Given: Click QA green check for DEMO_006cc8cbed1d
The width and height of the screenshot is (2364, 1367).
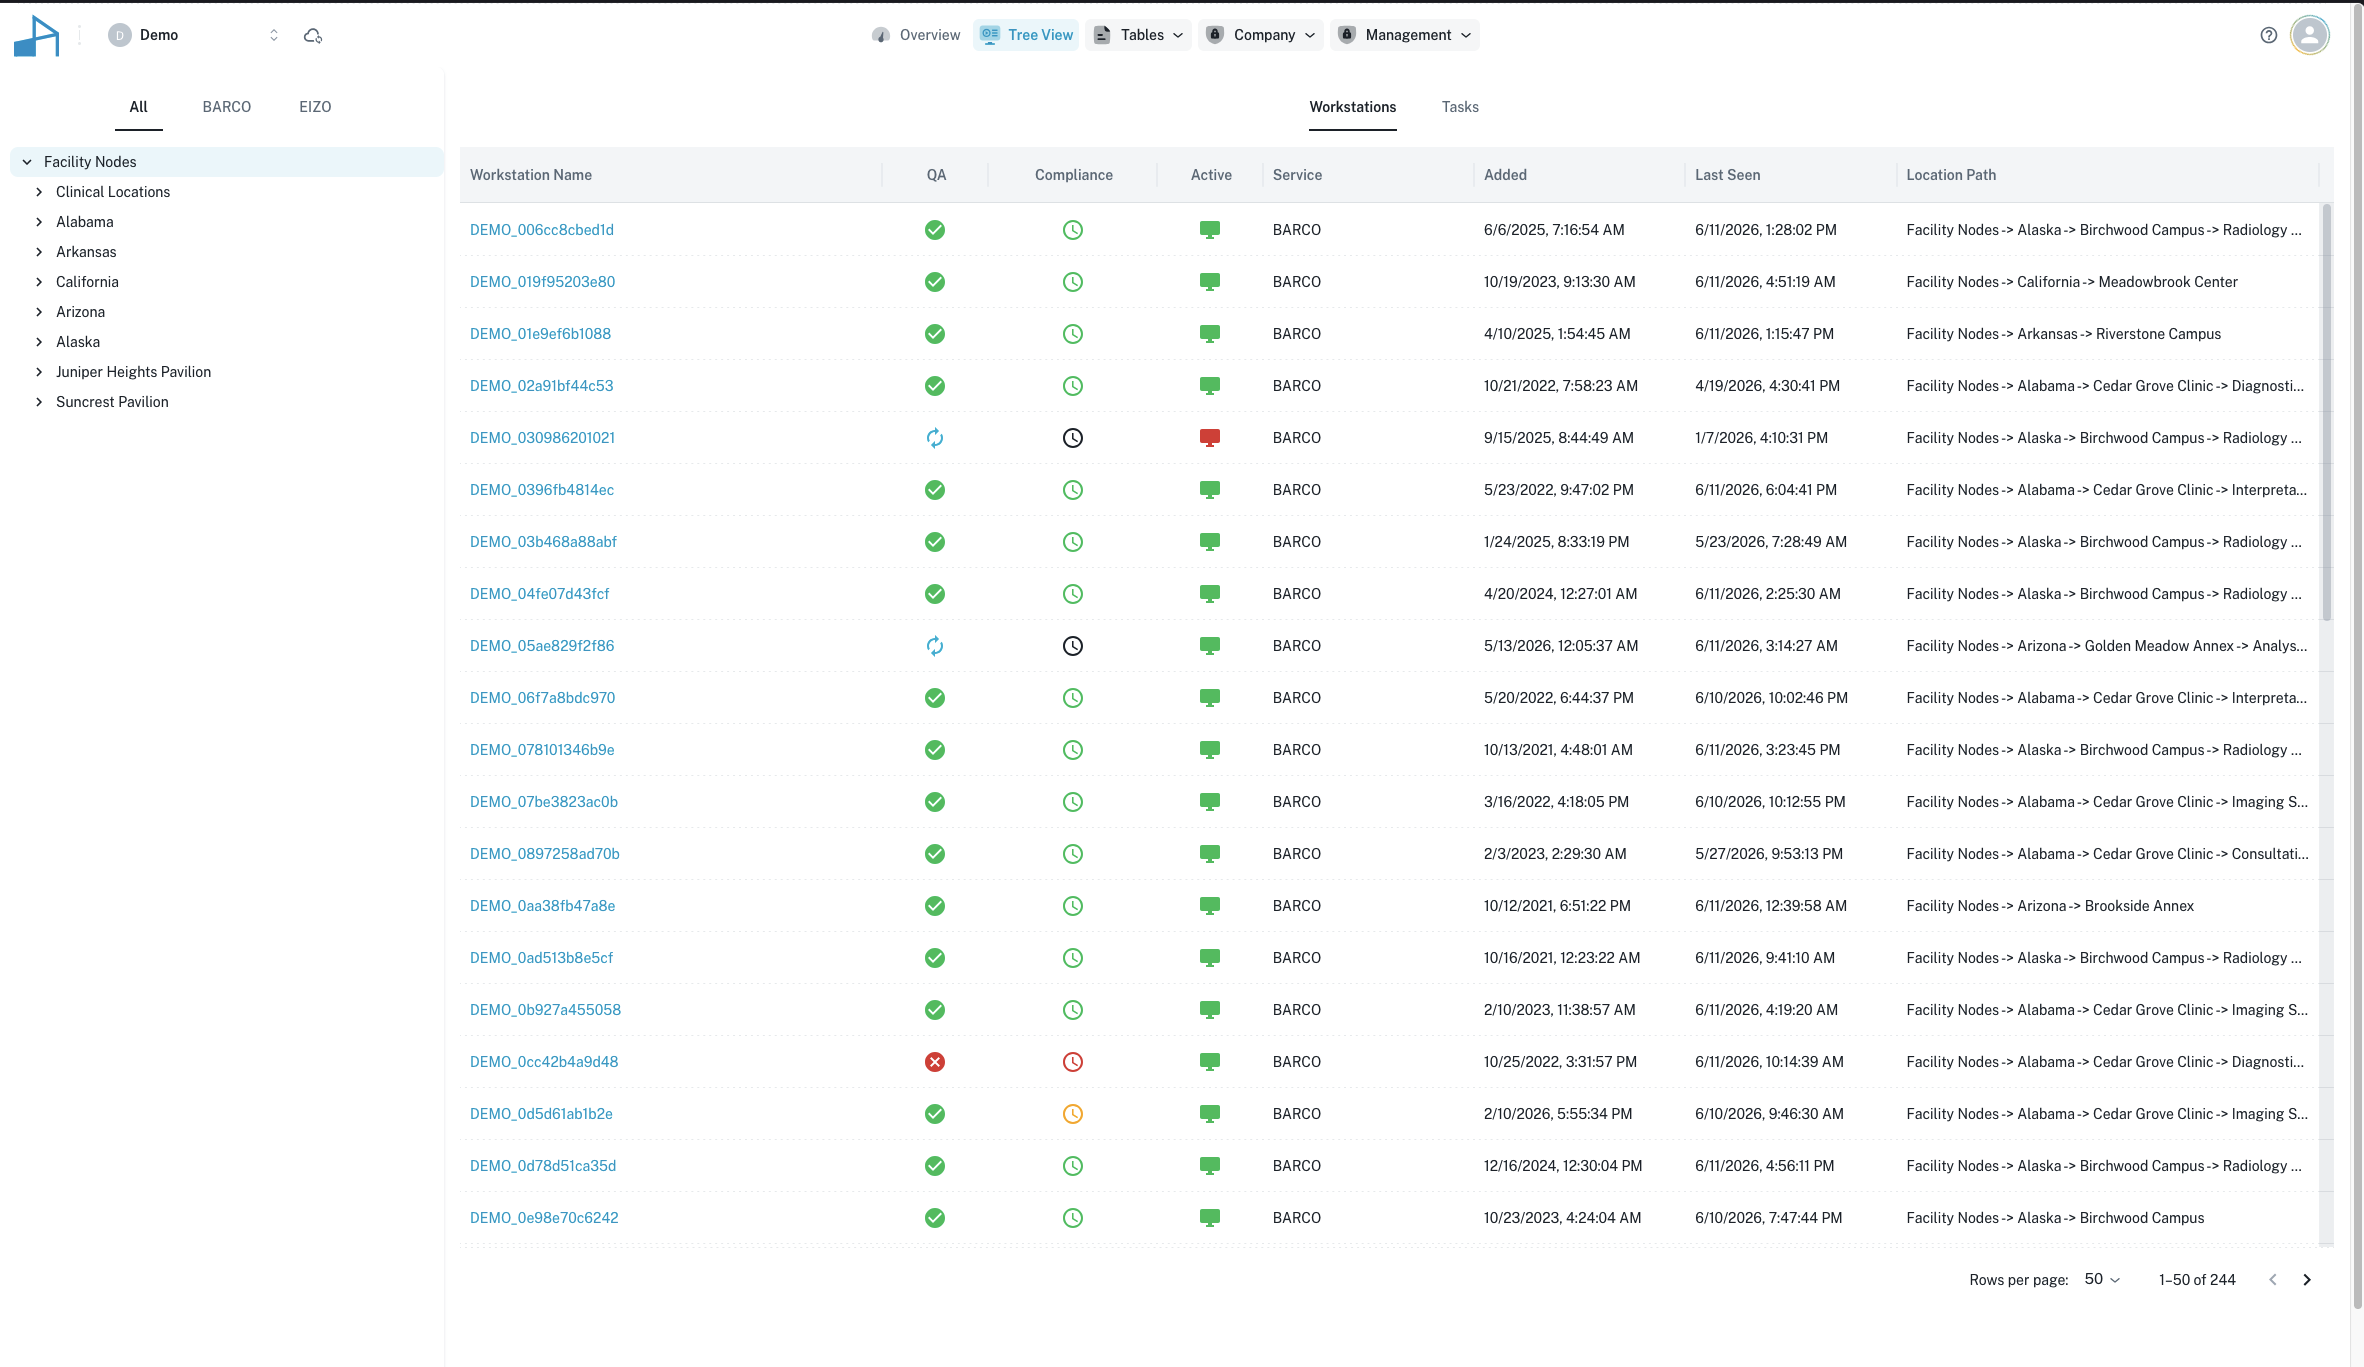Looking at the screenshot, I should 935,230.
